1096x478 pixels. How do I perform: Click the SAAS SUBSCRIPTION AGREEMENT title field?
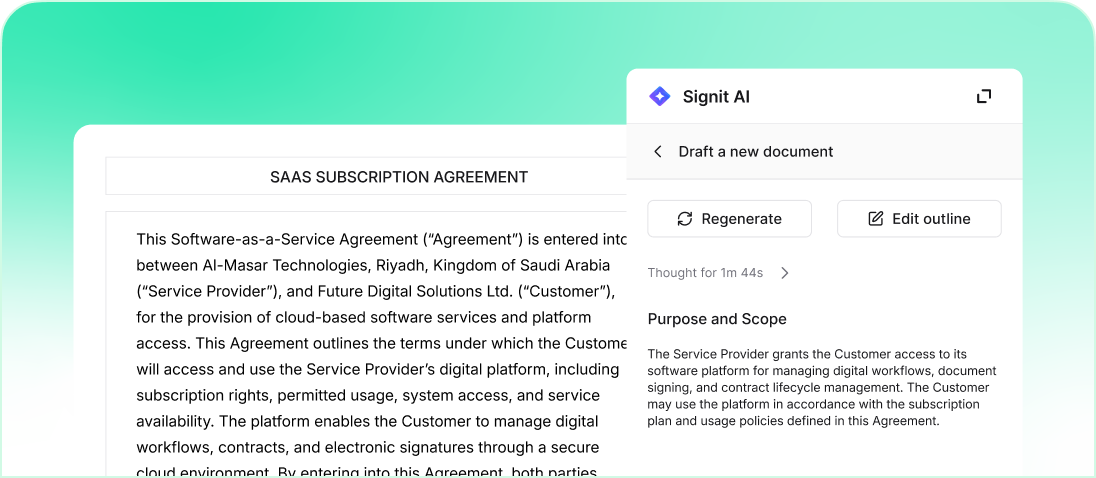point(399,177)
